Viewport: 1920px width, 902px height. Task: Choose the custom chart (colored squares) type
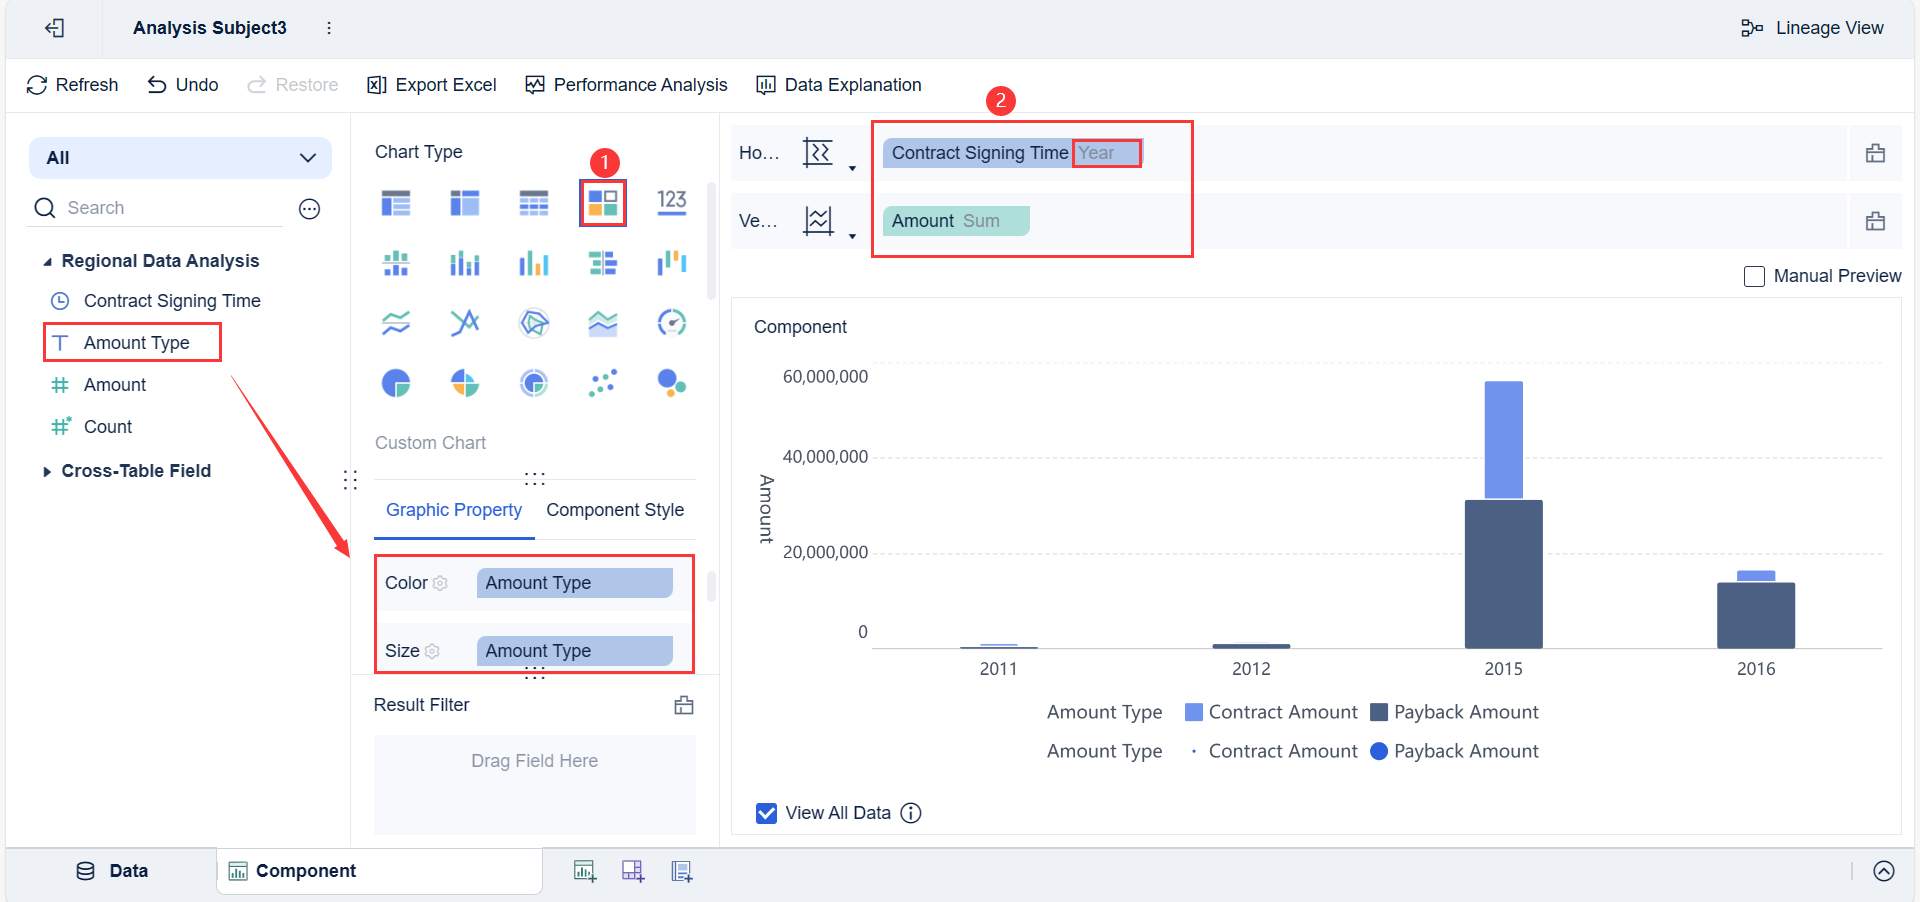pyautogui.click(x=603, y=203)
